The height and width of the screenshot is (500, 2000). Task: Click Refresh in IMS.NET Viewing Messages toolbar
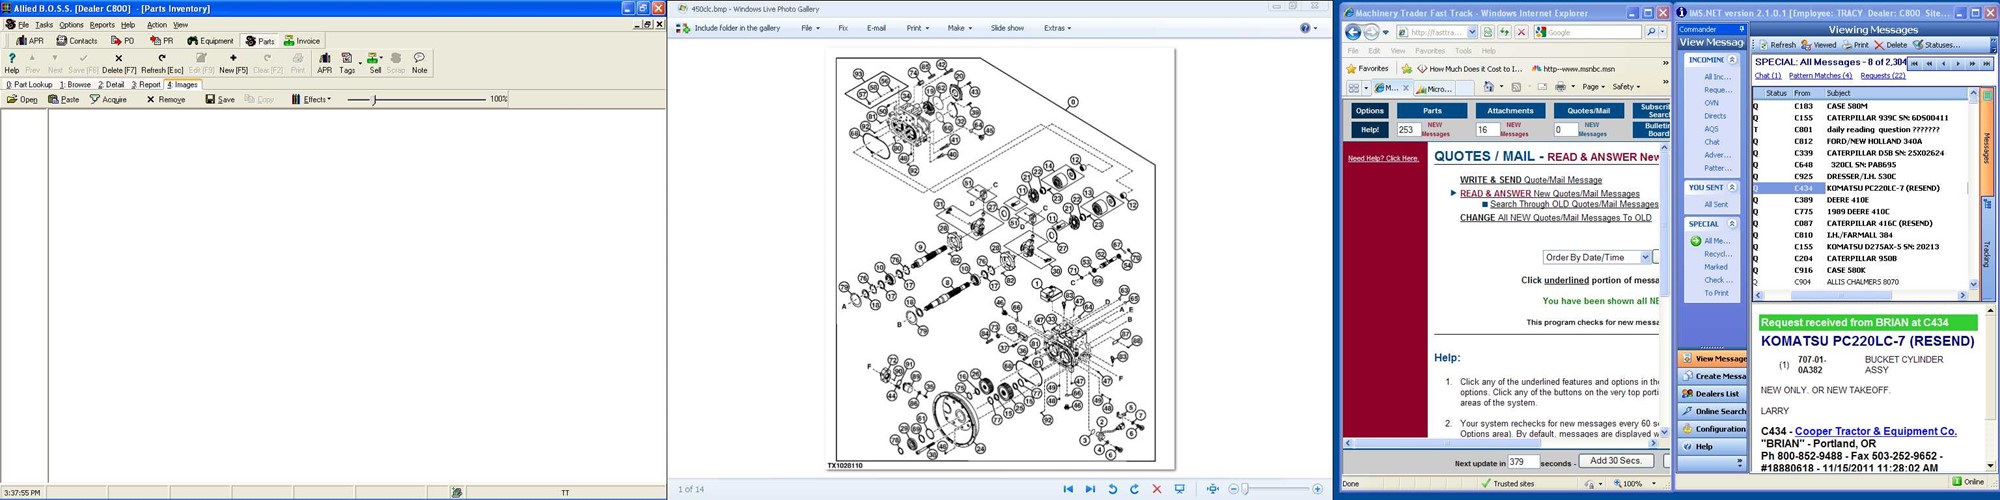1777,45
